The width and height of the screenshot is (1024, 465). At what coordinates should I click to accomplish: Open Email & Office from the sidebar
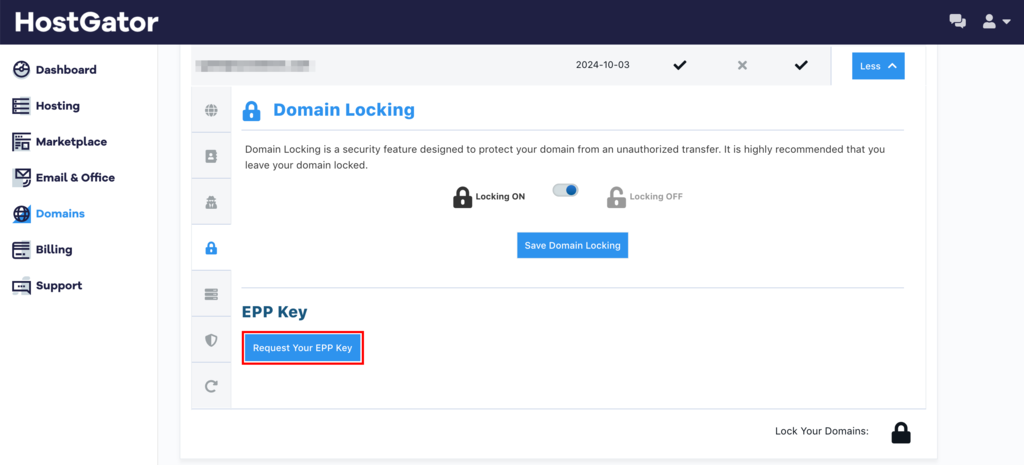(x=75, y=178)
